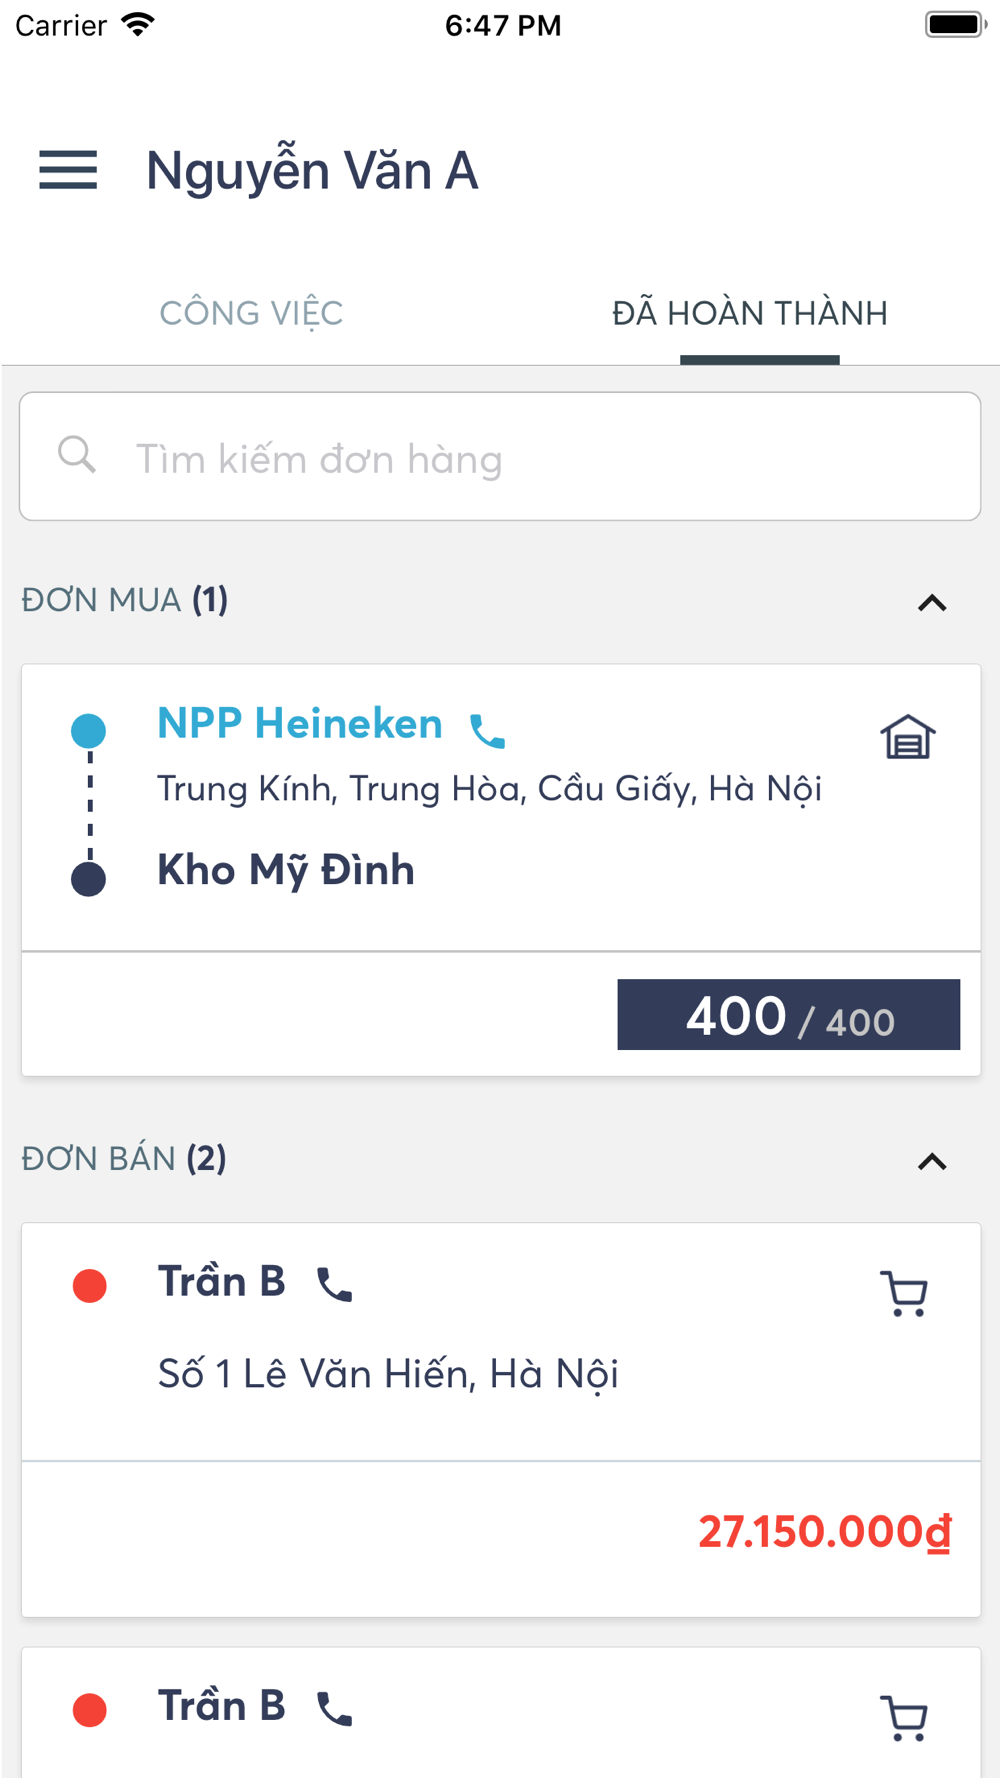Viewport: 1000px width, 1778px height.
Task: Tap the ĐƠN MUA (1) section header
Action: pos(125,600)
